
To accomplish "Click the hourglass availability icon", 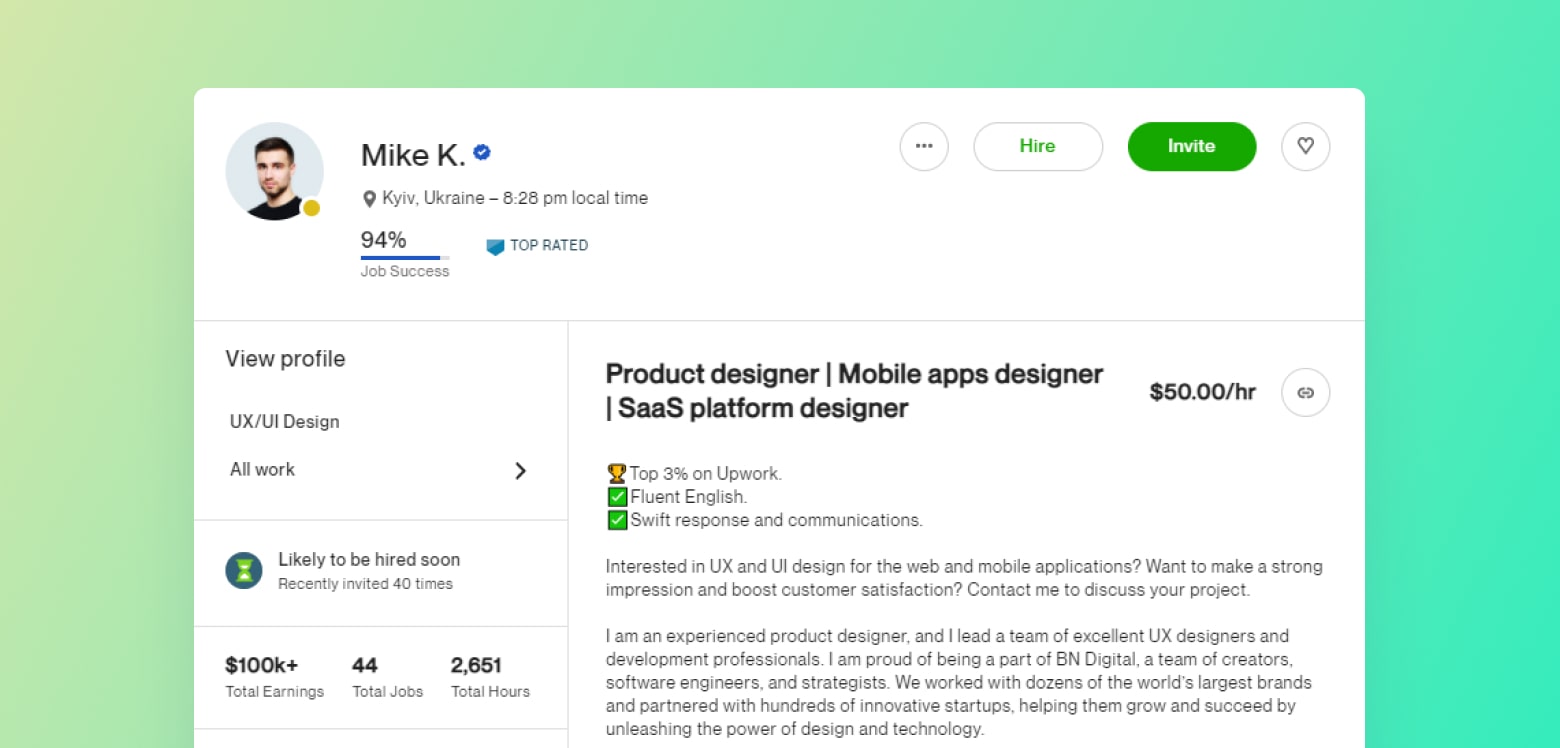I will pyautogui.click(x=244, y=570).
